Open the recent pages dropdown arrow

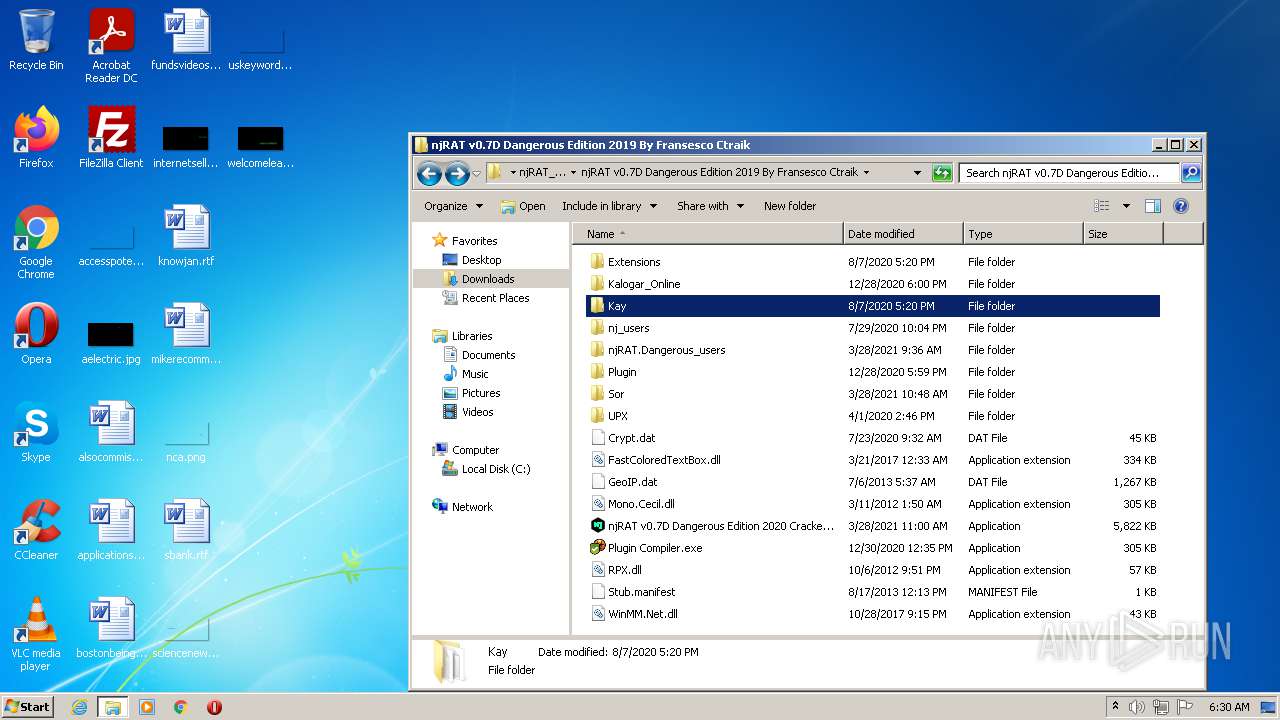(x=477, y=174)
